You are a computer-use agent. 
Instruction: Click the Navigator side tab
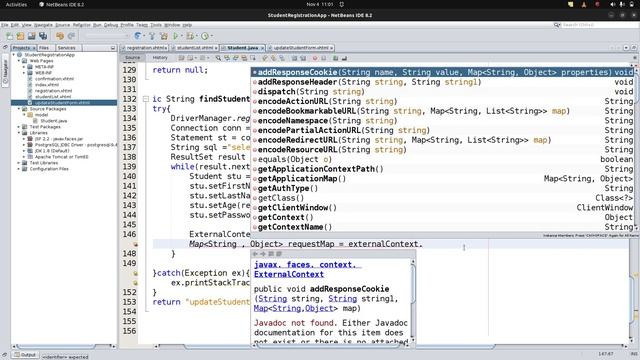(x=5, y=71)
